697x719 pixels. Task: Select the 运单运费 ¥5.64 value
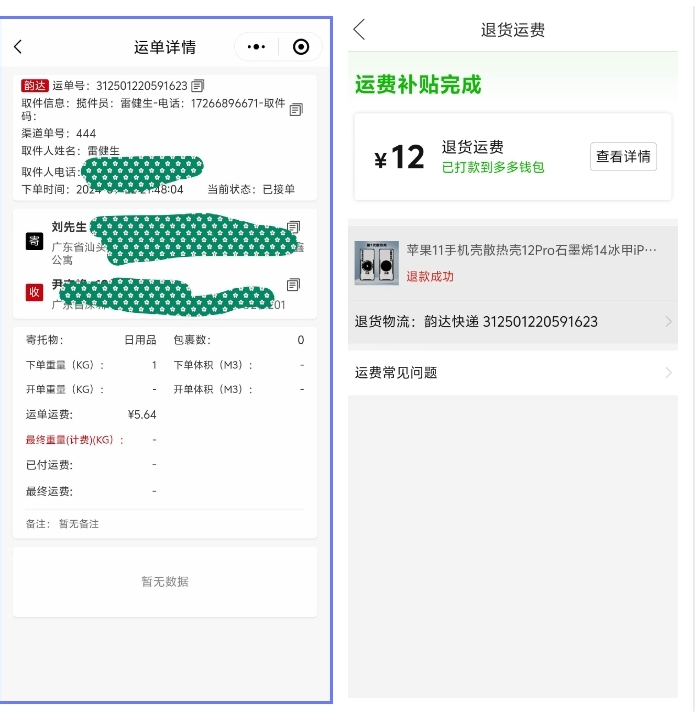[x=142, y=415]
